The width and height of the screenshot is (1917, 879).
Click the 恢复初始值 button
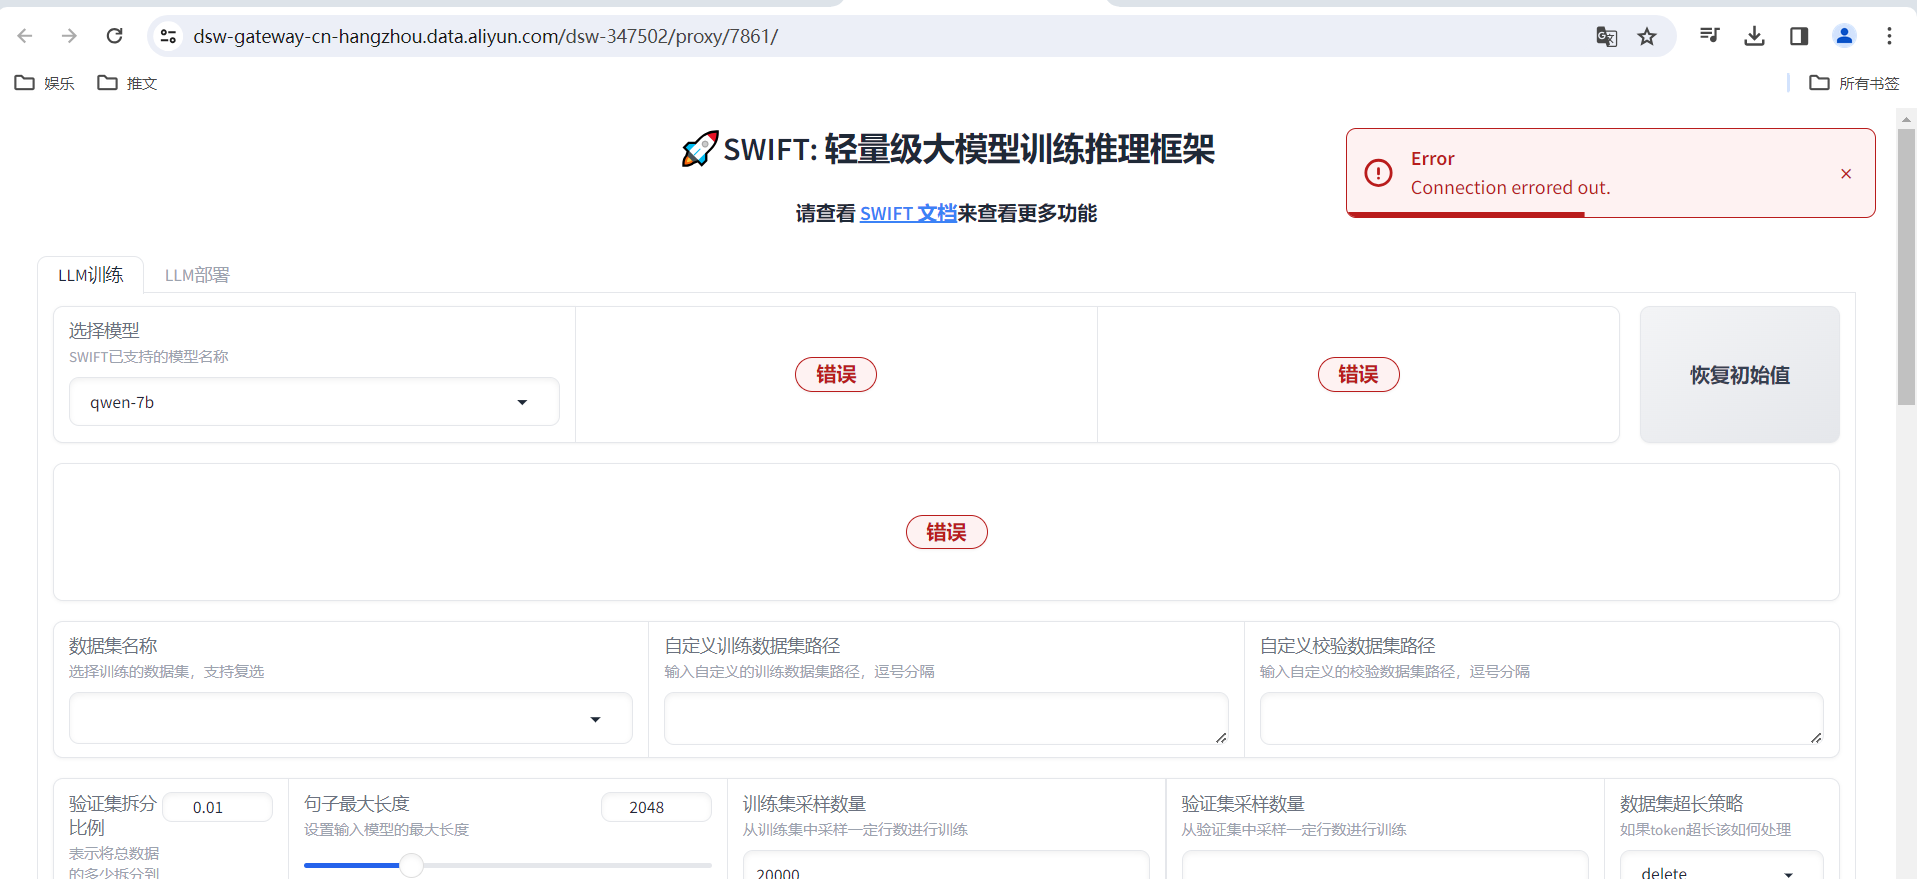pos(1739,375)
